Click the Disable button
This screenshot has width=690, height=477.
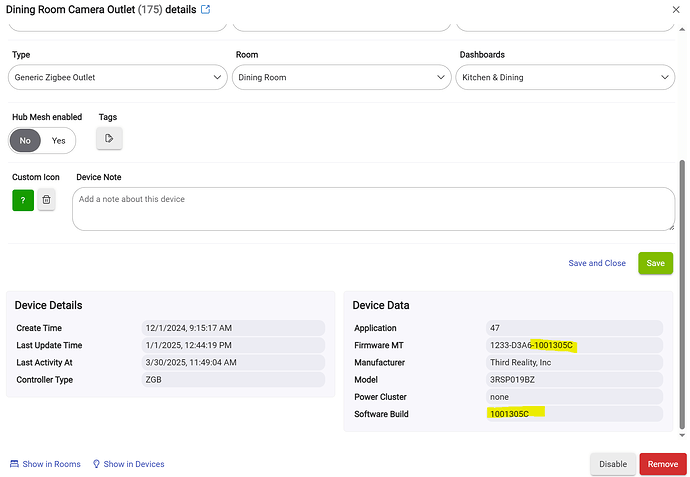pyautogui.click(x=613, y=464)
